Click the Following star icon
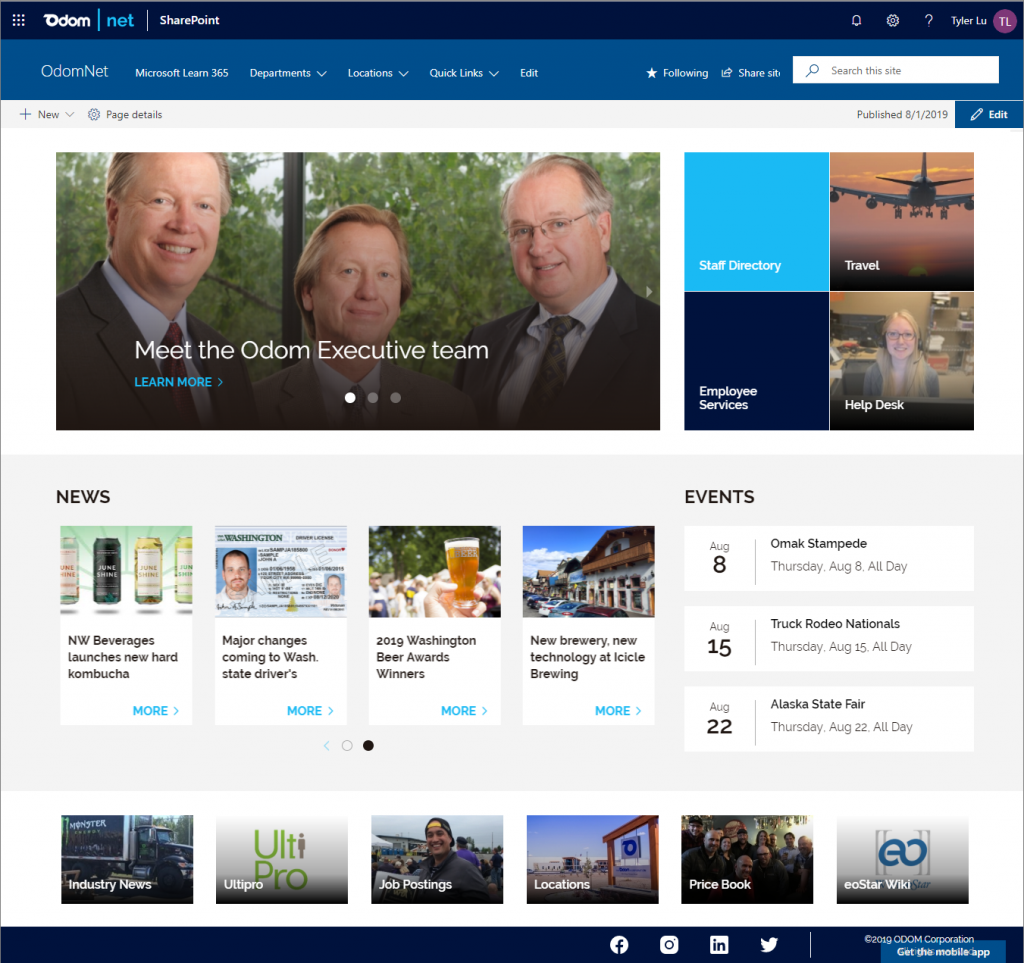This screenshot has width=1024, height=963. coord(651,73)
